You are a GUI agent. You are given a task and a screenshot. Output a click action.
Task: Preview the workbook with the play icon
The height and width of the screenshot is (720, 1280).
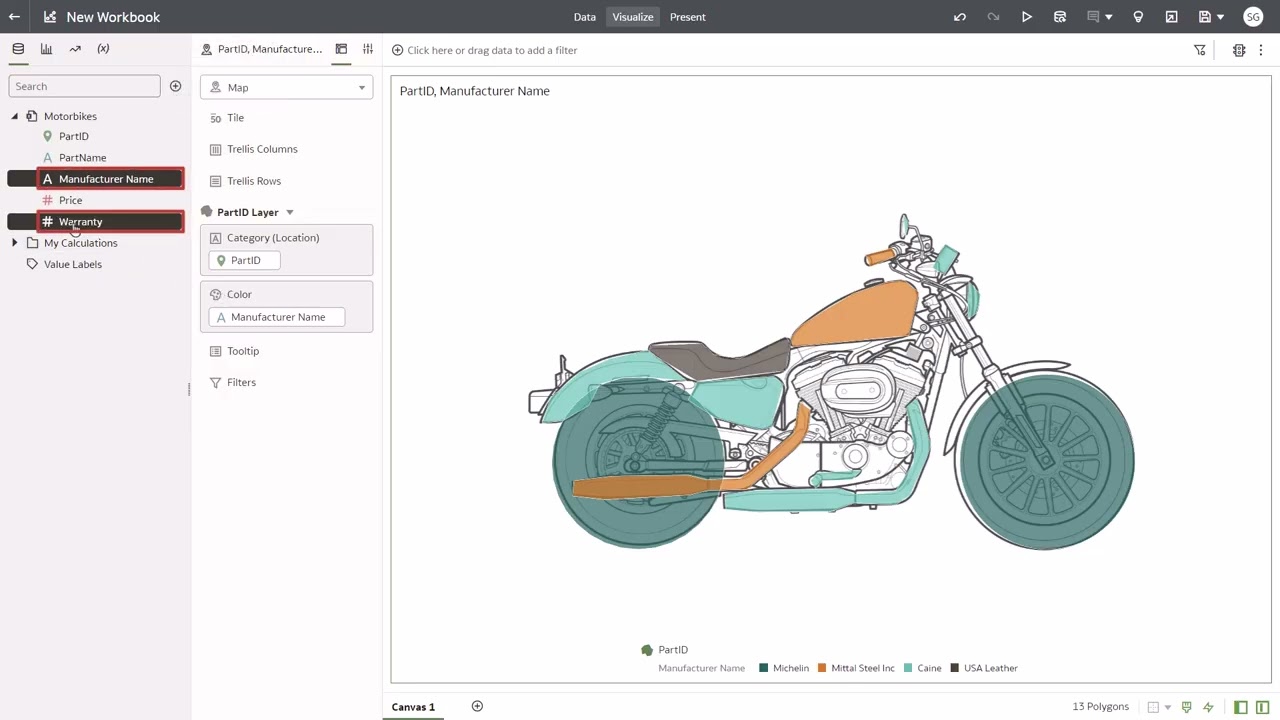tap(1027, 17)
